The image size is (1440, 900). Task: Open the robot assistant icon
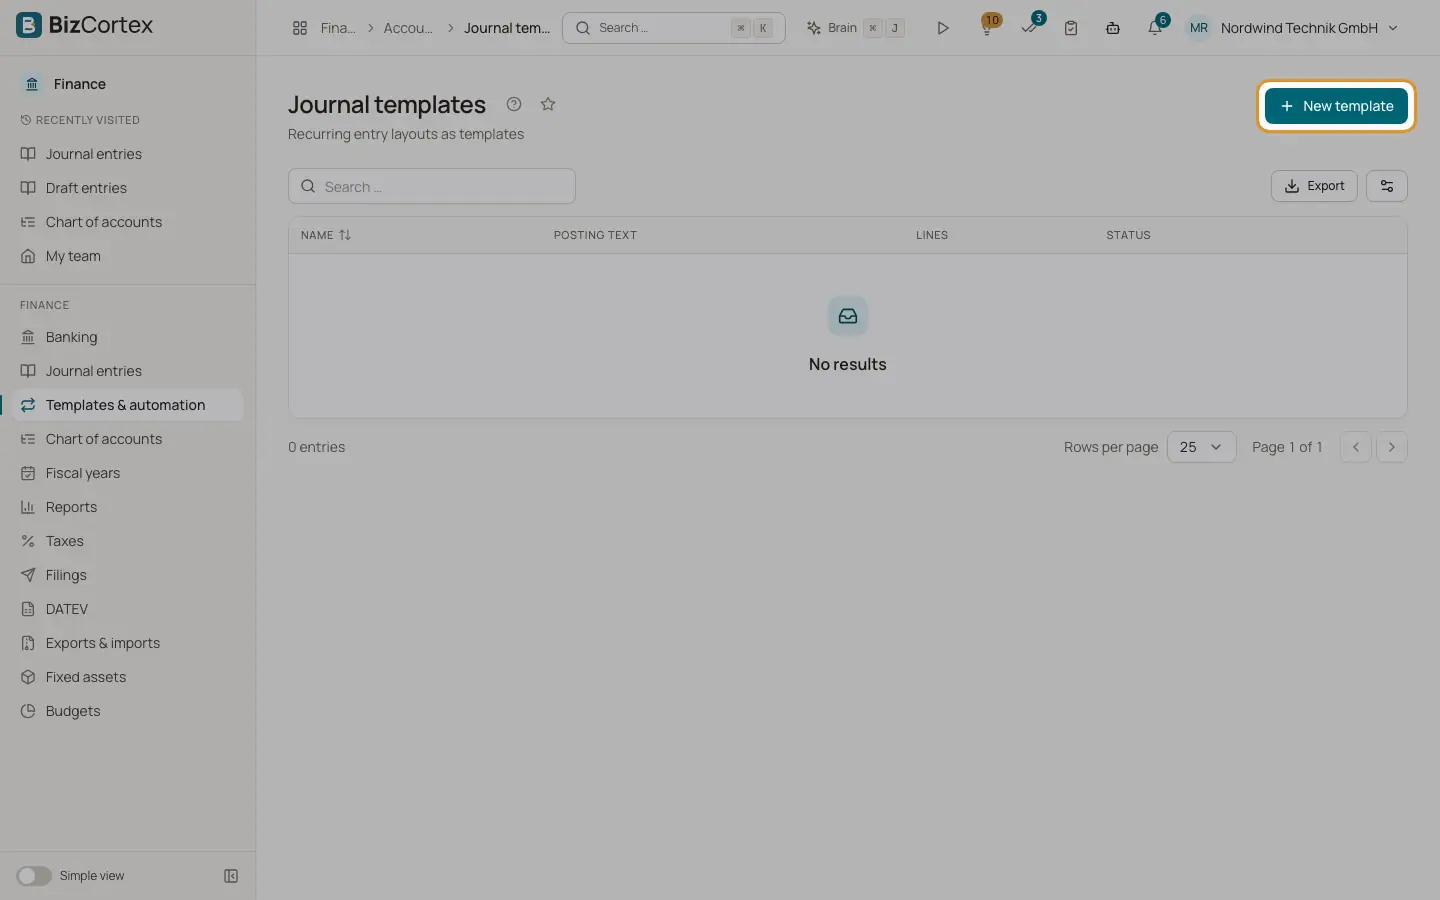click(1113, 28)
